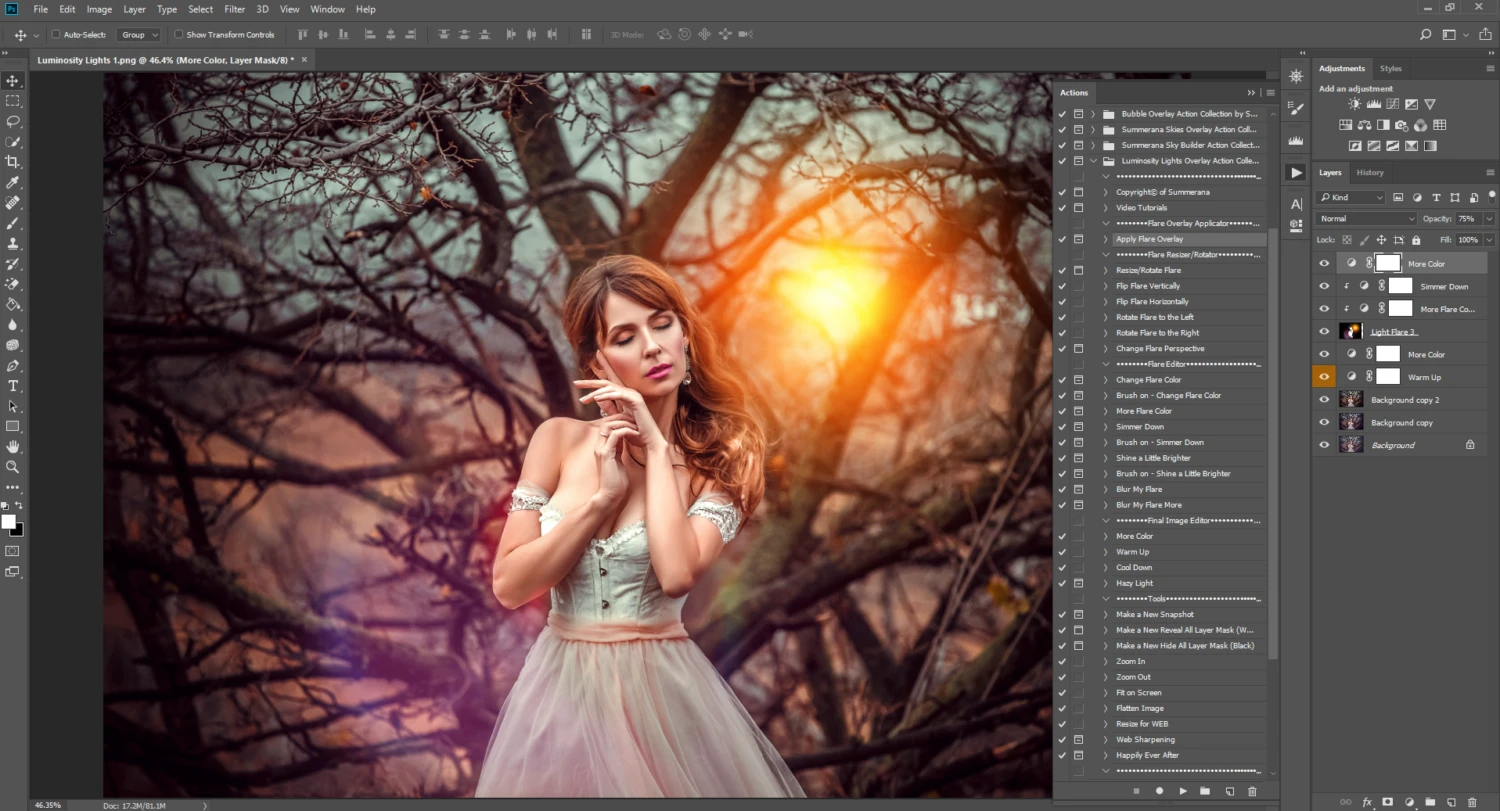The height and width of the screenshot is (811, 1500).
Task: Select the Crop tool
Action: coord(13,161)
